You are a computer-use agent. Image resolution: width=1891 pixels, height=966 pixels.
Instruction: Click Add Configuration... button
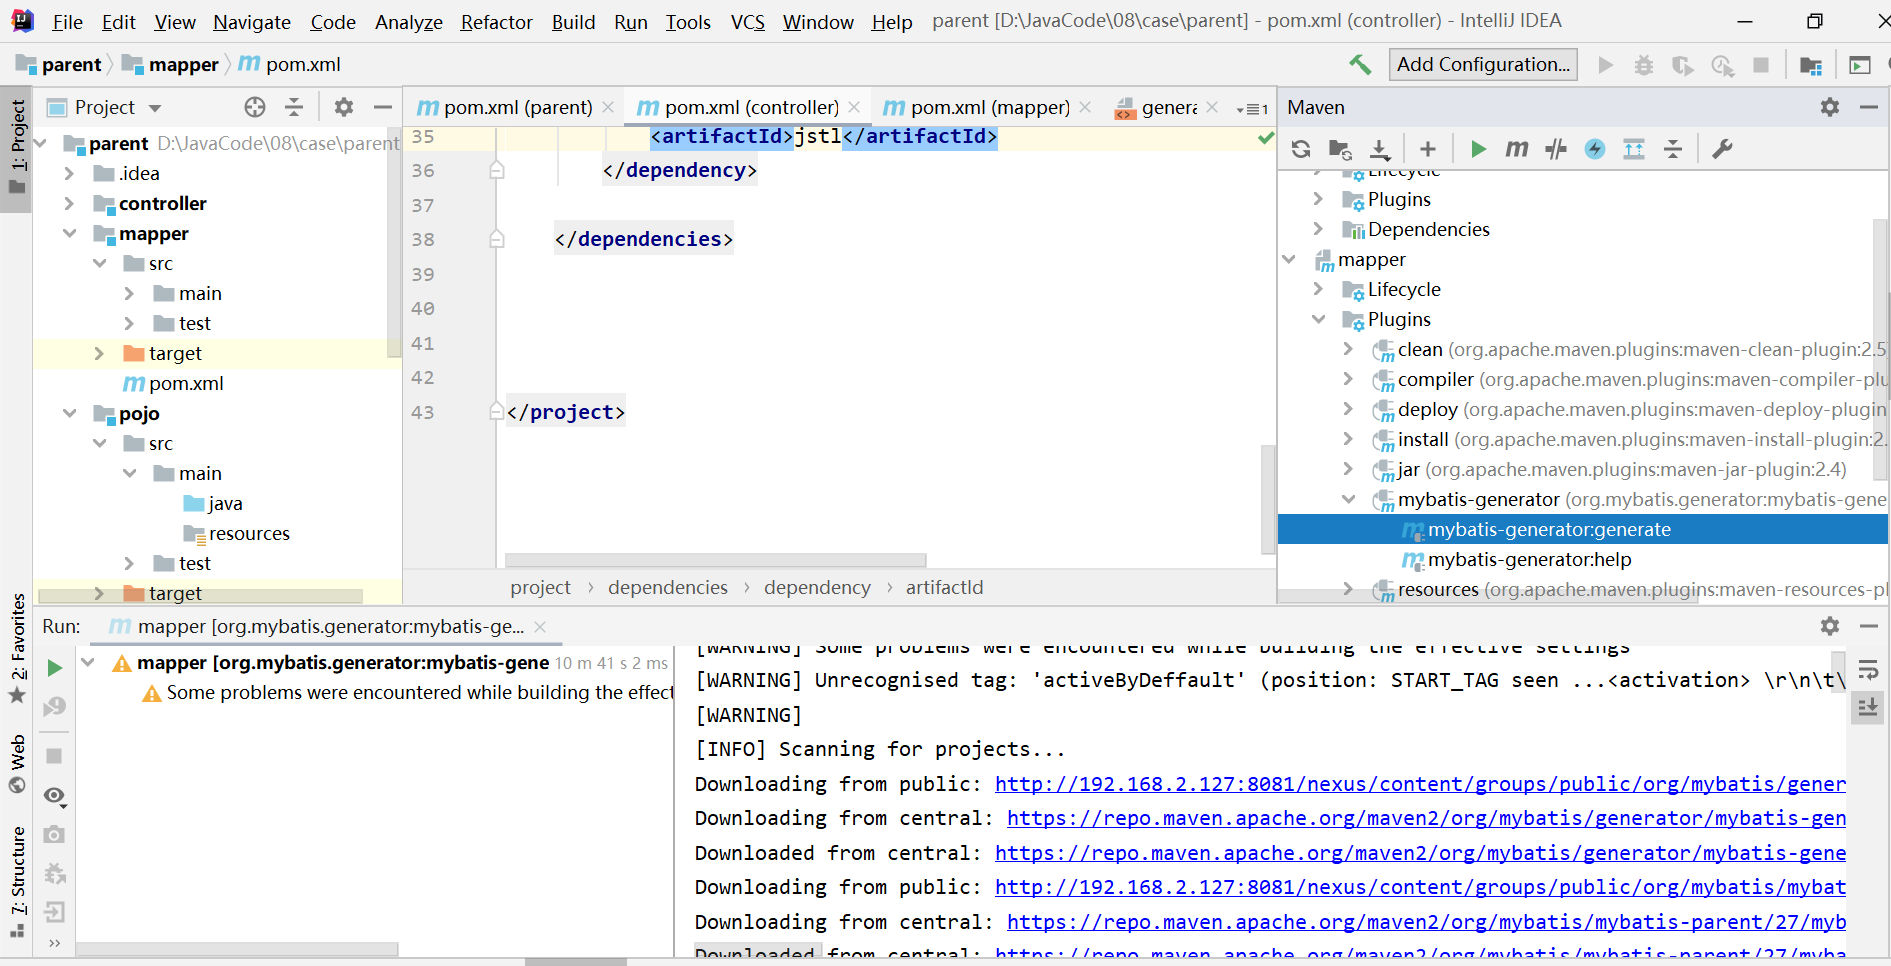point(1483,64)
